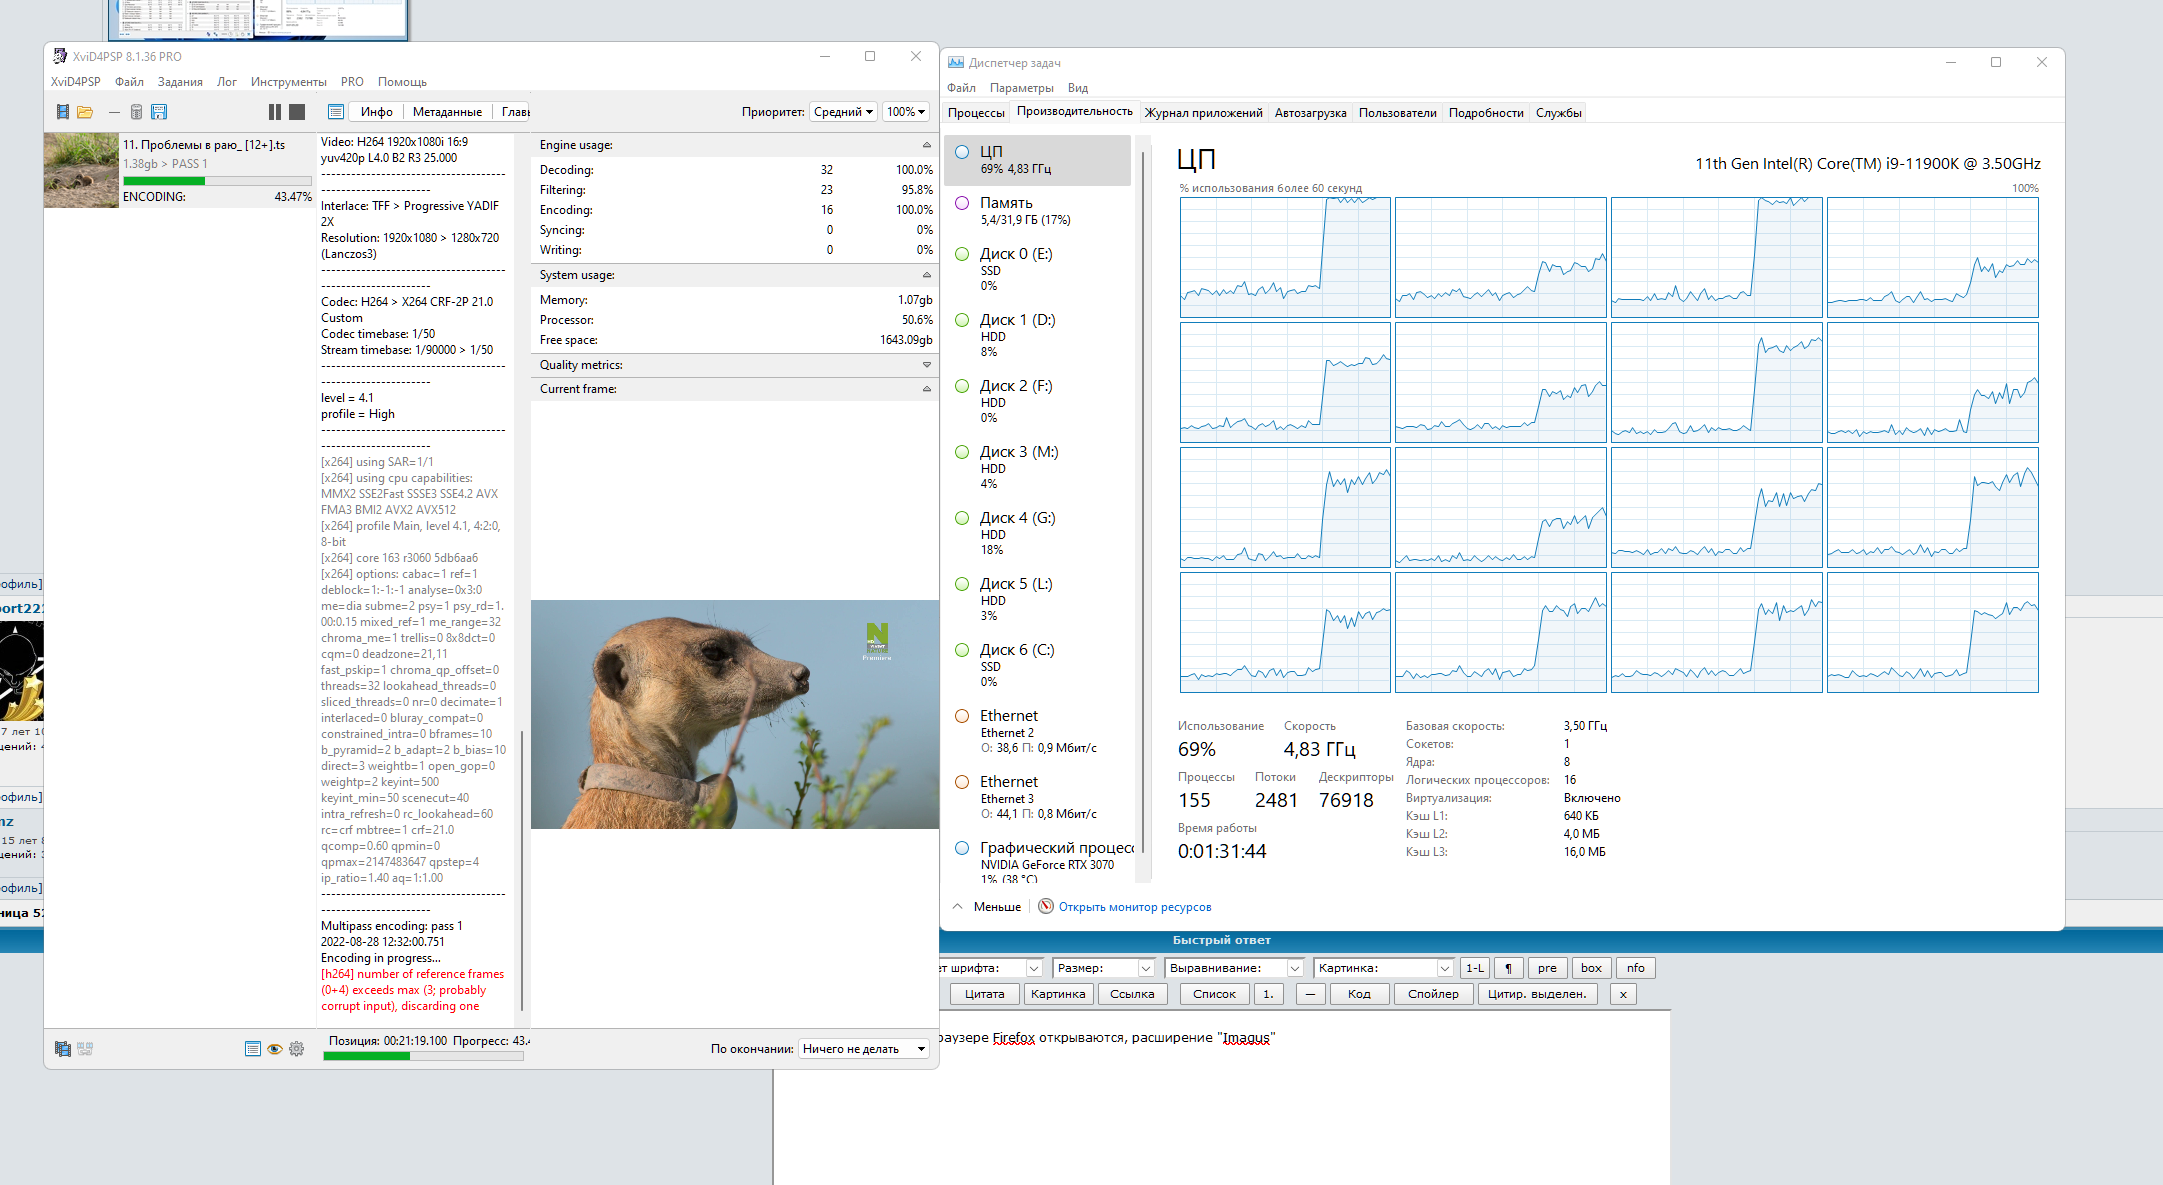The image size is (2163, 1185).
Task: Click the trash delete task icon
Action: tap(137, 112)
